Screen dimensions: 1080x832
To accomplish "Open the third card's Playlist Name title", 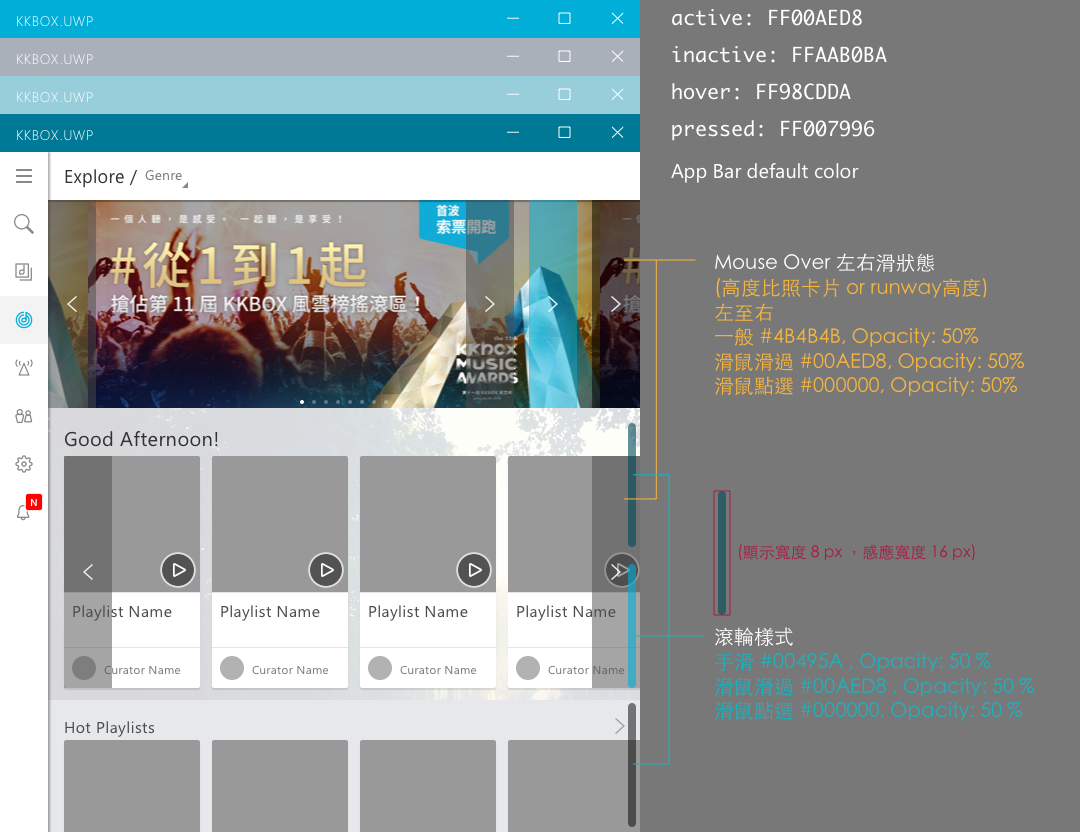I will [x=418, y=612].
